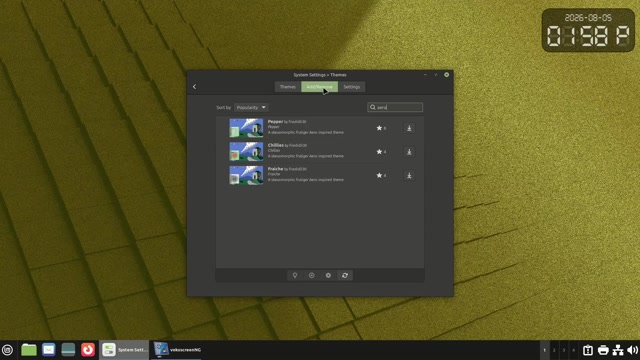
Task: Click the Fraiche theme thumbnail
Action: pyautogui.click(x=246, y=175)
